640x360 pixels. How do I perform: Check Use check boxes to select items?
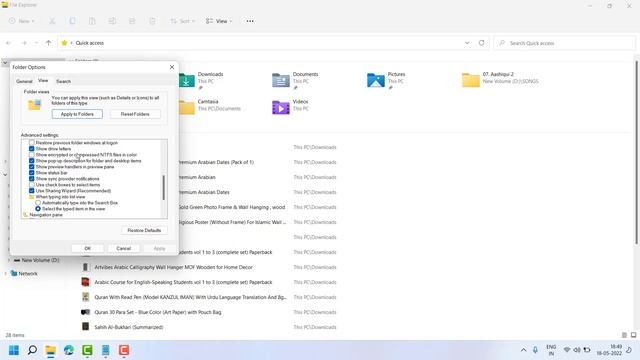(31, 185)
